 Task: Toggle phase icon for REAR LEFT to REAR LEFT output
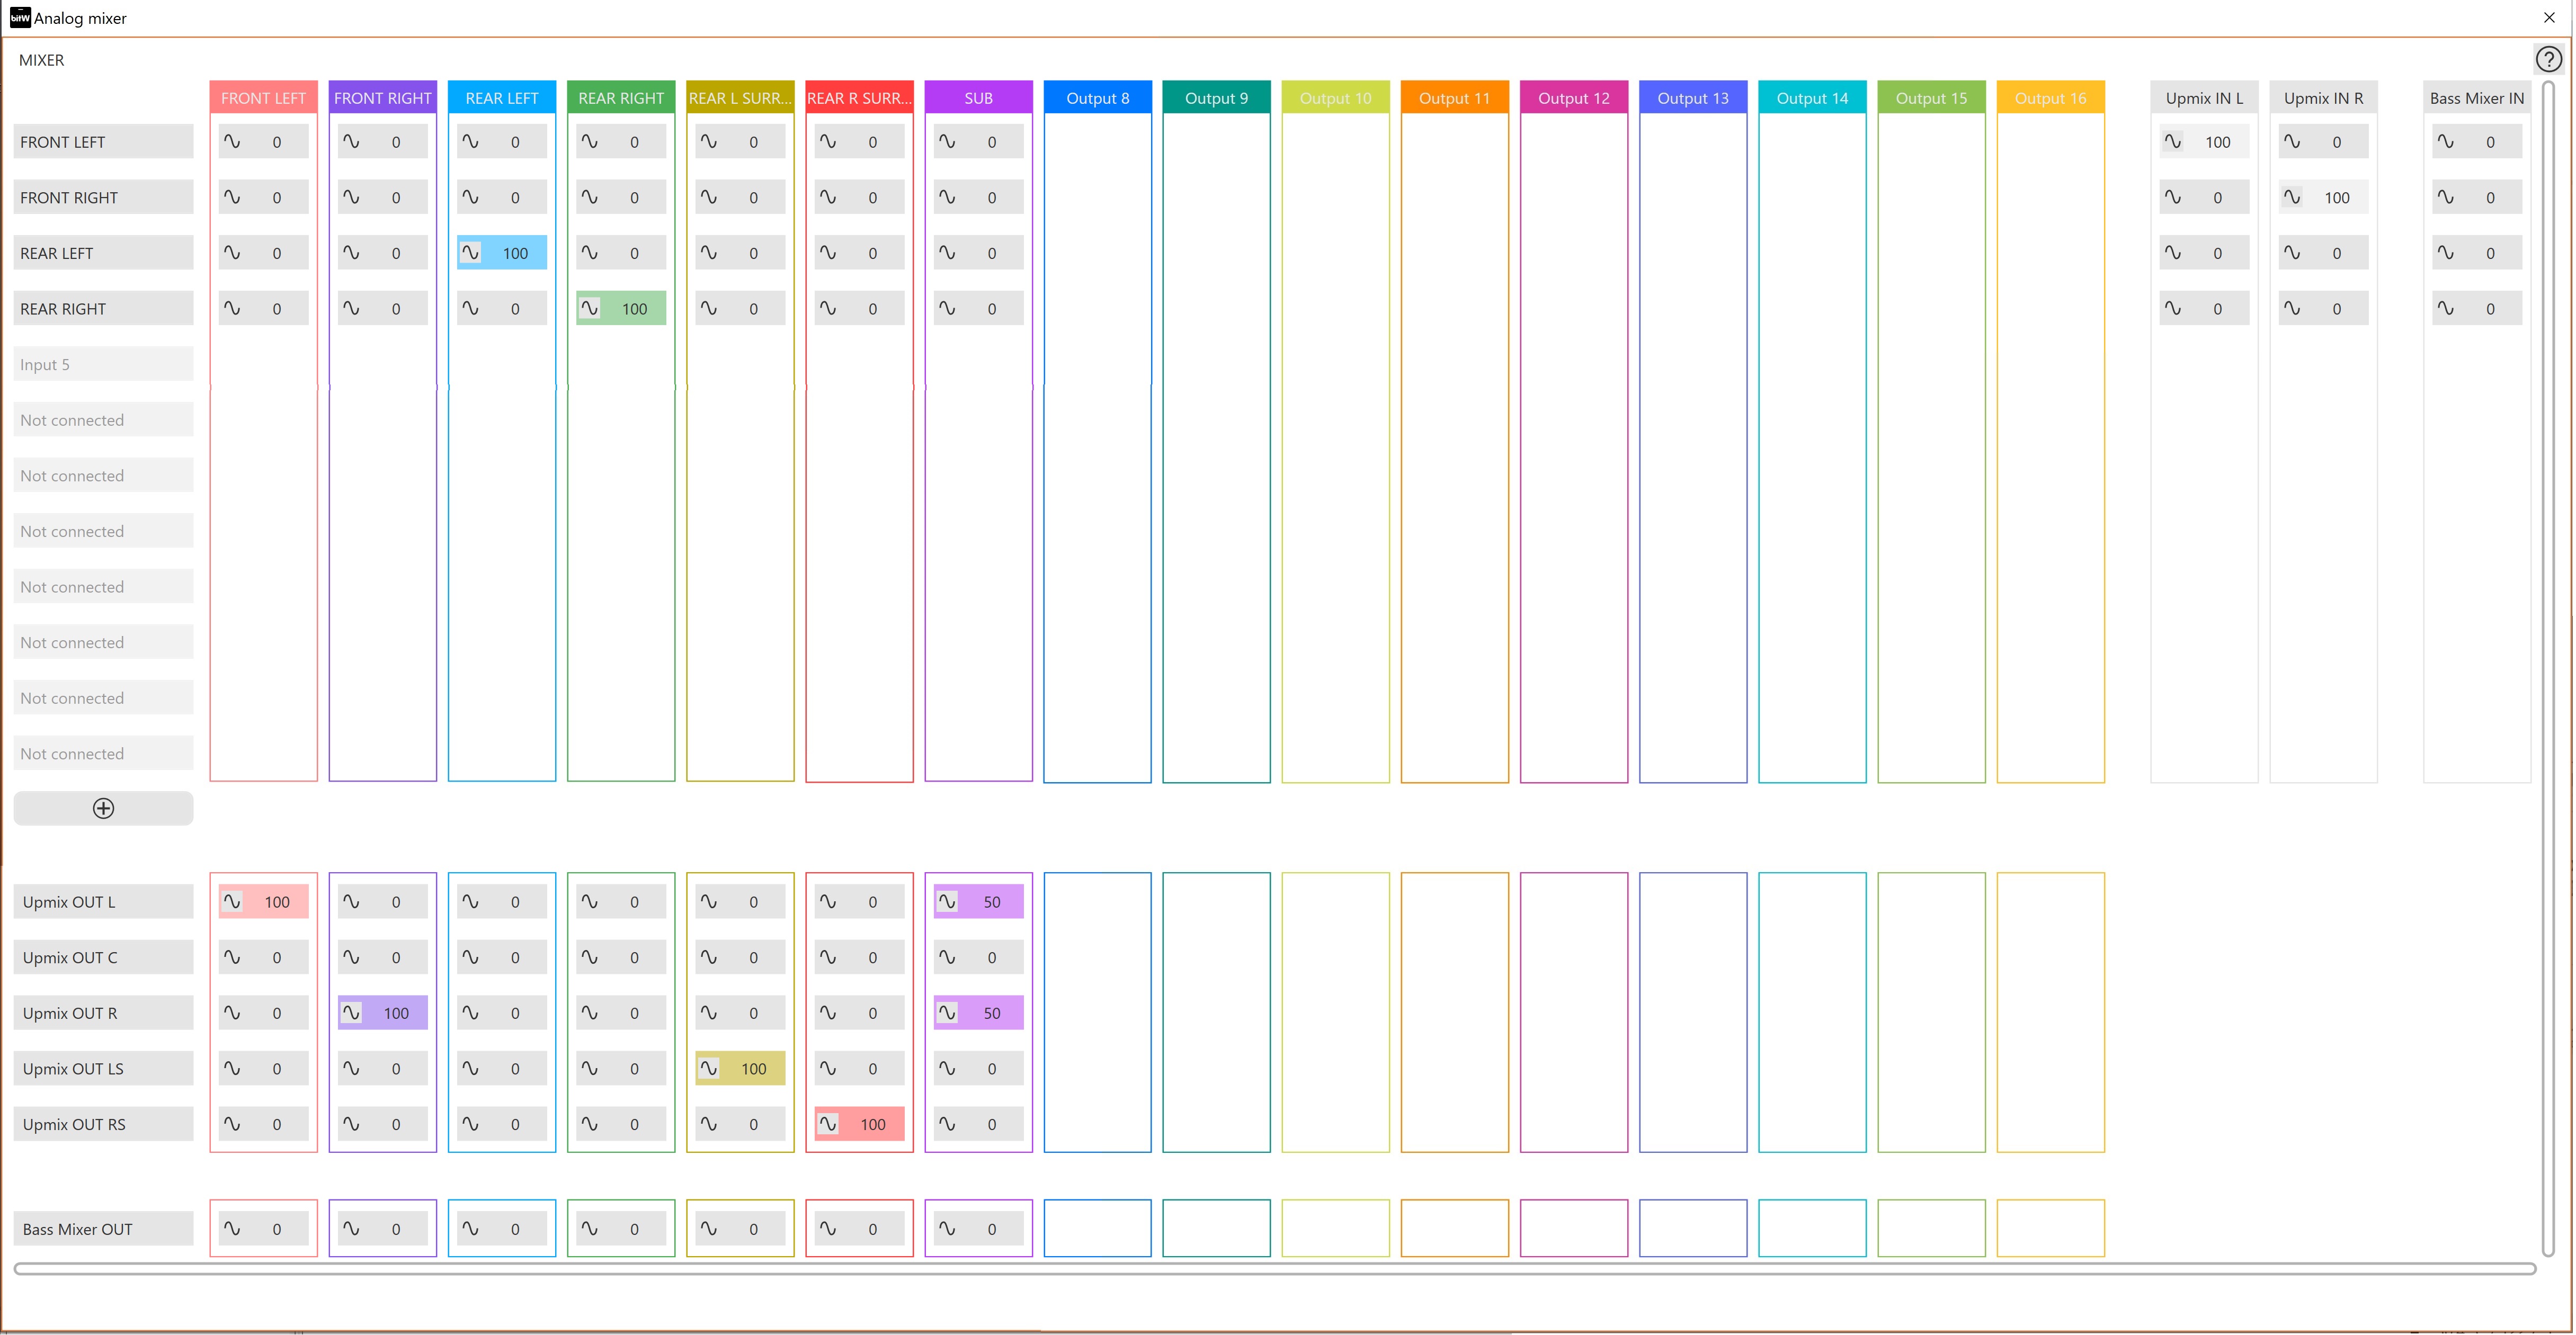pos(470,253)
